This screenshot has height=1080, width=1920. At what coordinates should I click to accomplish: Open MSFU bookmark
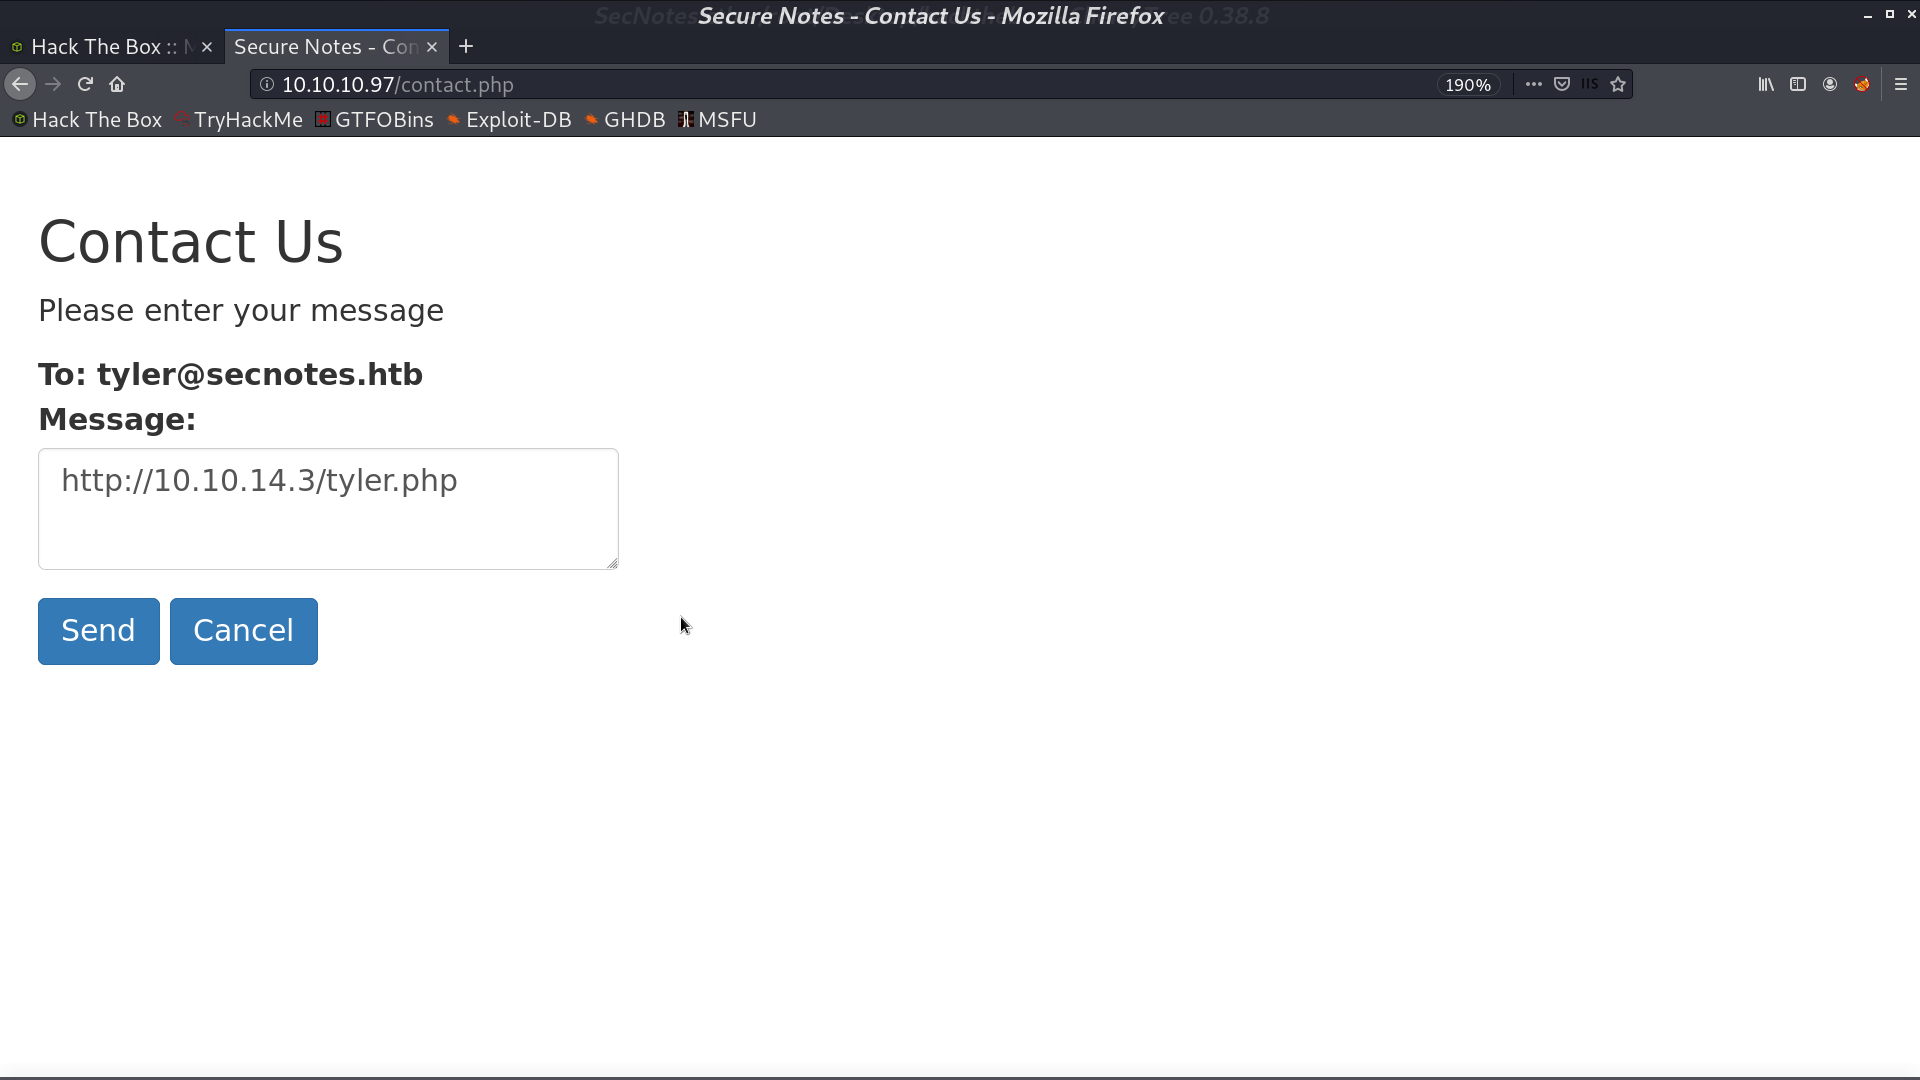pyautogui.click(x=717, y=120)
